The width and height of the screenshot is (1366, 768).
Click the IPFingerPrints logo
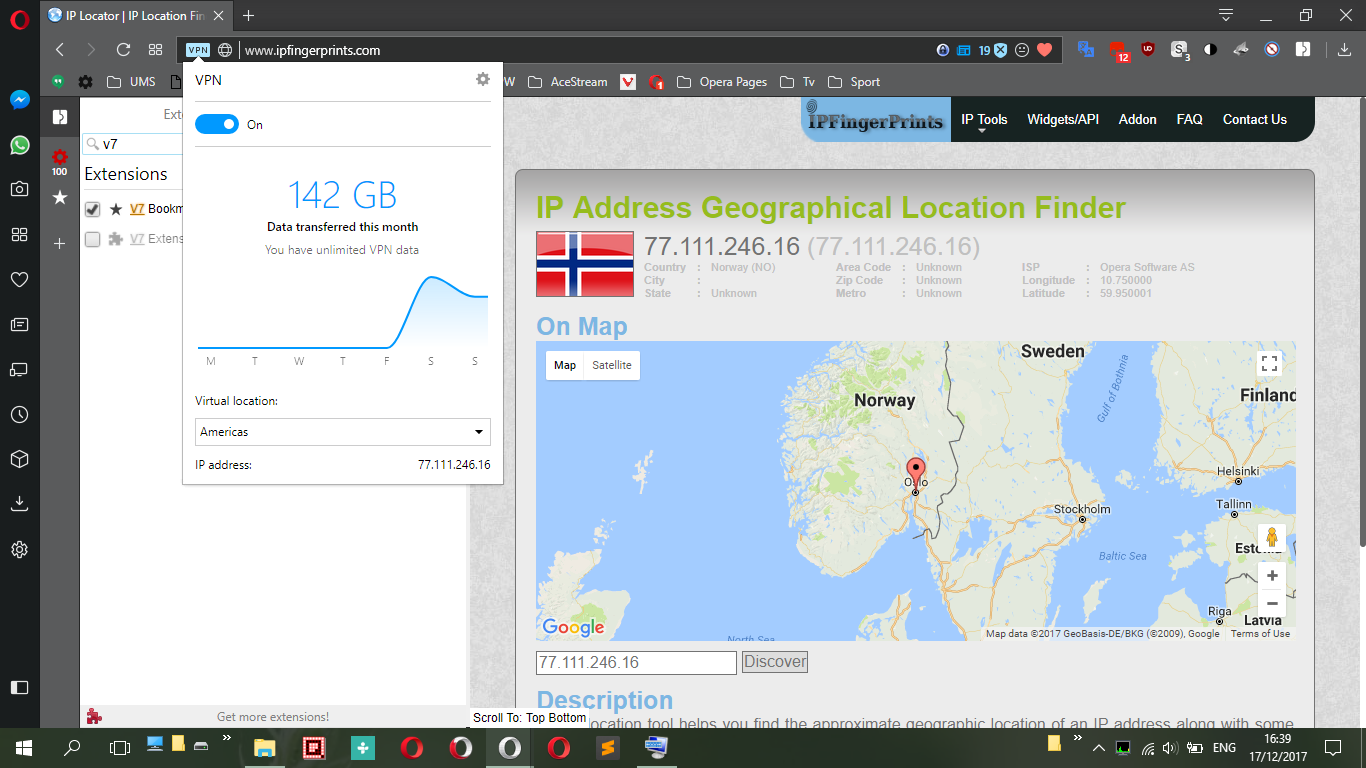coord(877,120)
